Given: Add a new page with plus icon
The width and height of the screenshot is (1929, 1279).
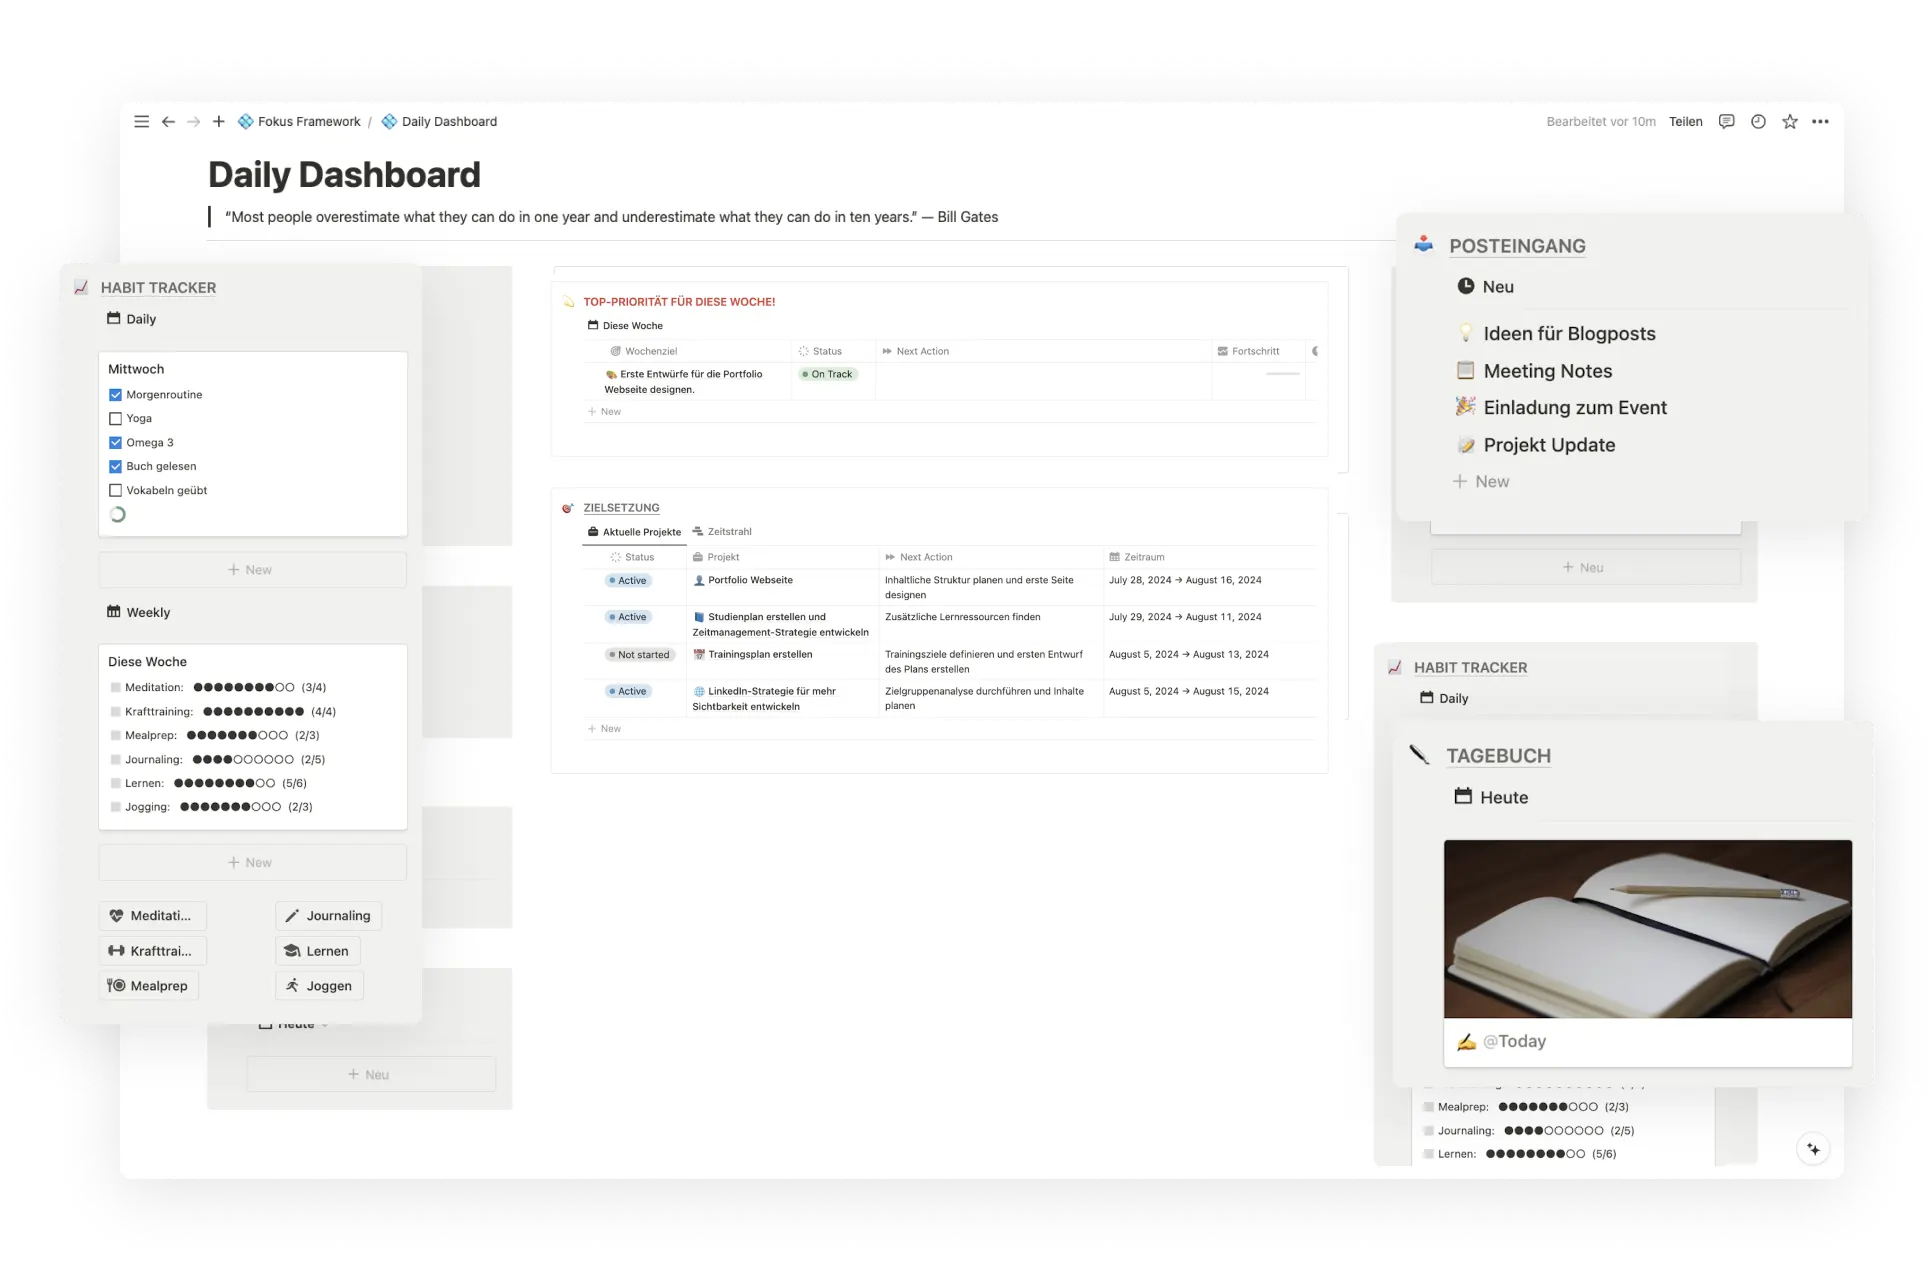Looking at the screenshot, I should pyautogui.click(x=219, y=122).
